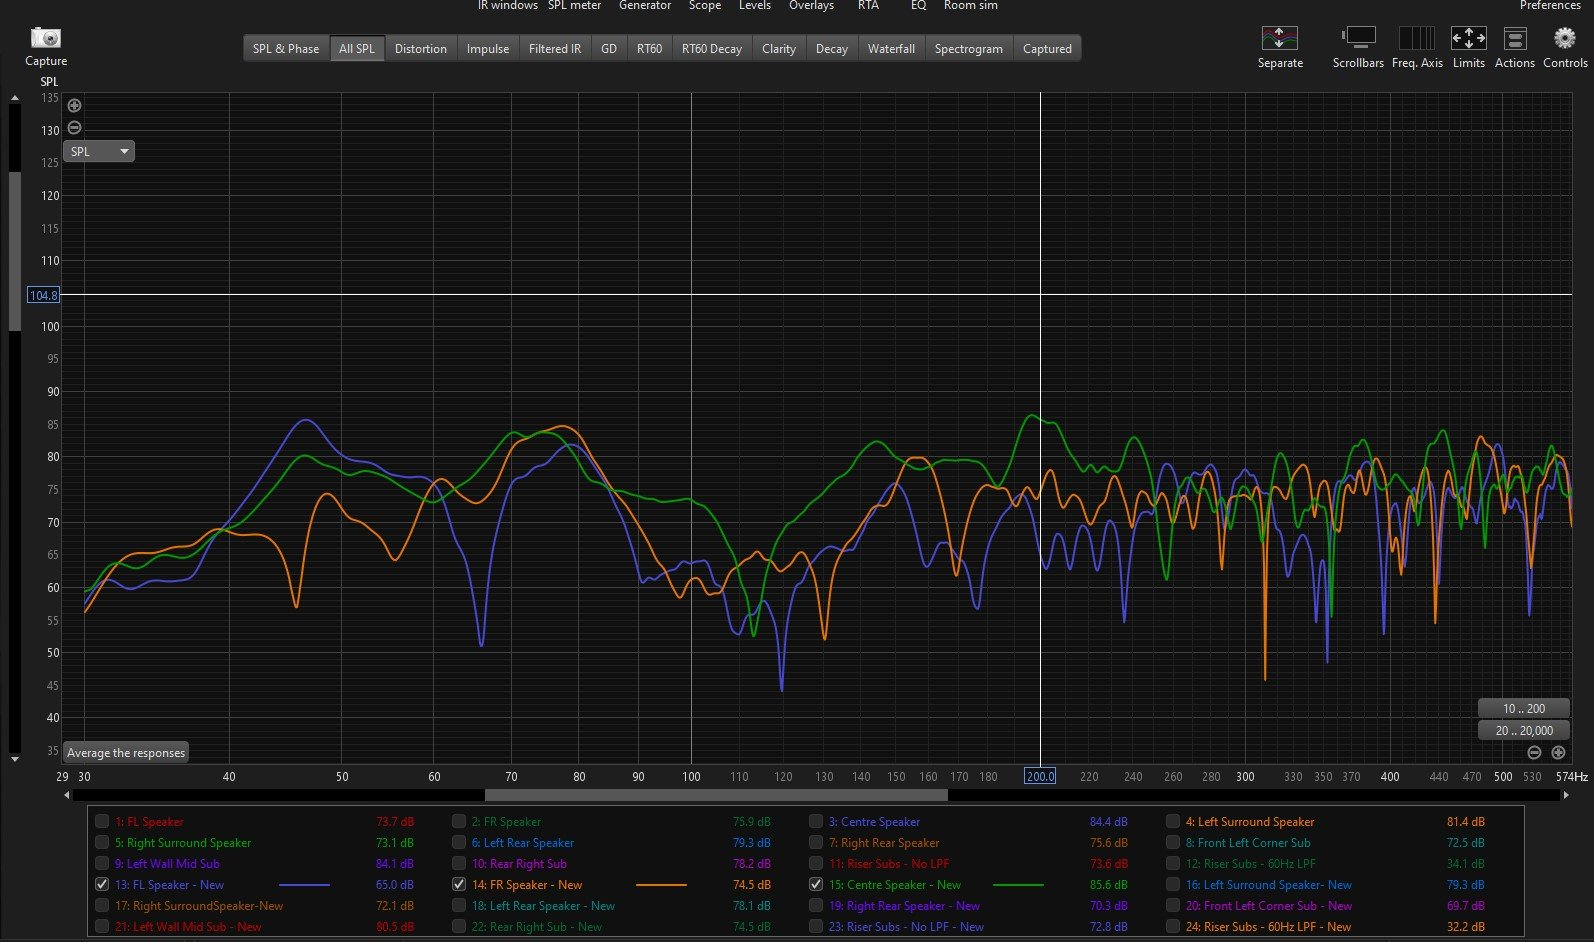Switch to the Waterfall tab
Image resolution: width=1594 pixels, height=942 pixels.
pyautogui.click(x=890, y=48)
